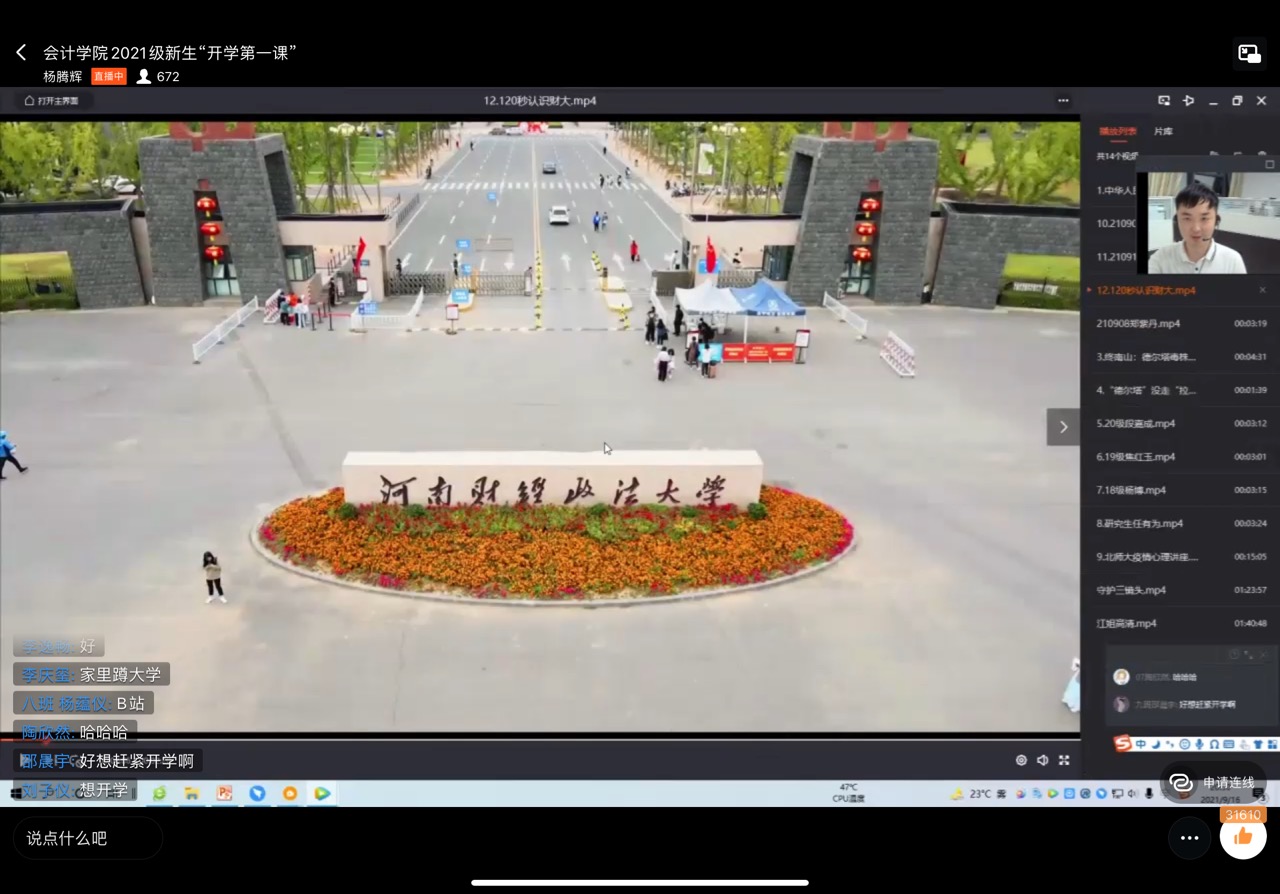Image resolution: width=1280 pixels, height=894 pixels.
Task: Switch to the 片库 library tab
Action: pos(1163,131)
